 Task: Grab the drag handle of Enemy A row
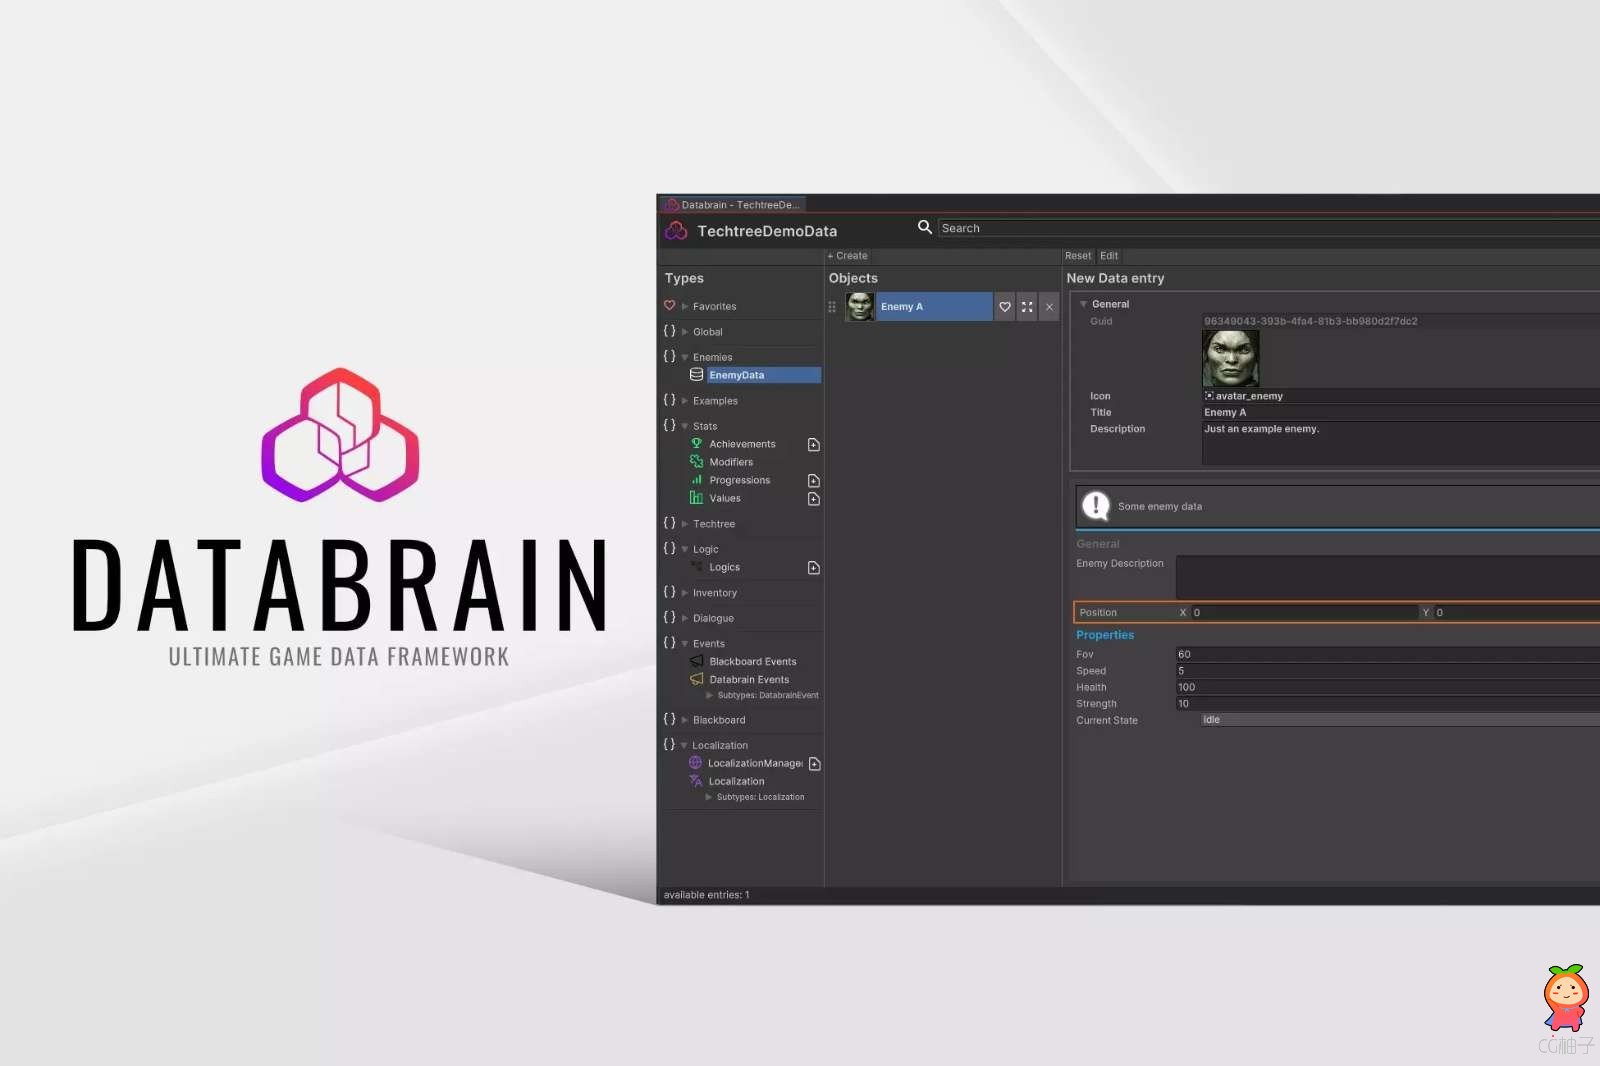(832, 307)
